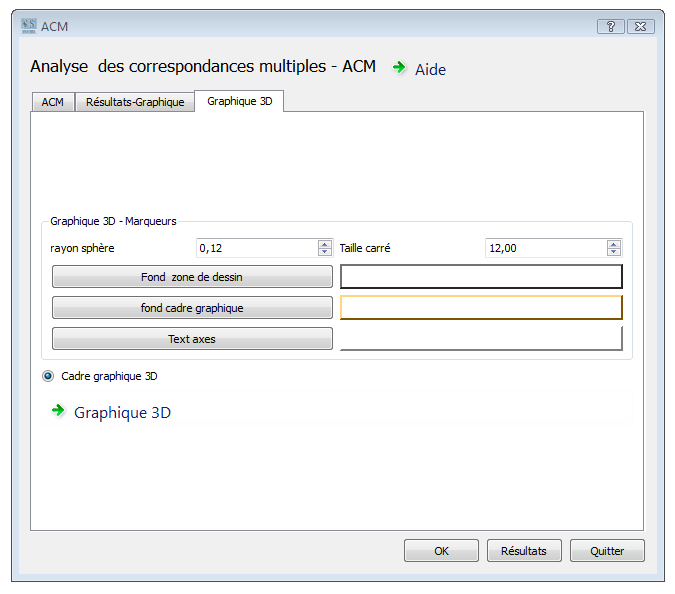Click the highlighted fond cadre graphique color swatch

point(481,308)
